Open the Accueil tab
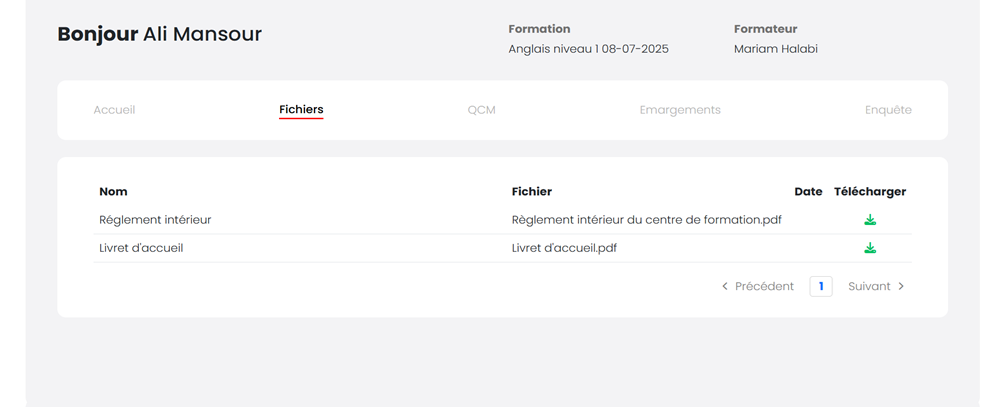Image resolution: width=1004 pixels, height=407 pixels. coord(114,110)
